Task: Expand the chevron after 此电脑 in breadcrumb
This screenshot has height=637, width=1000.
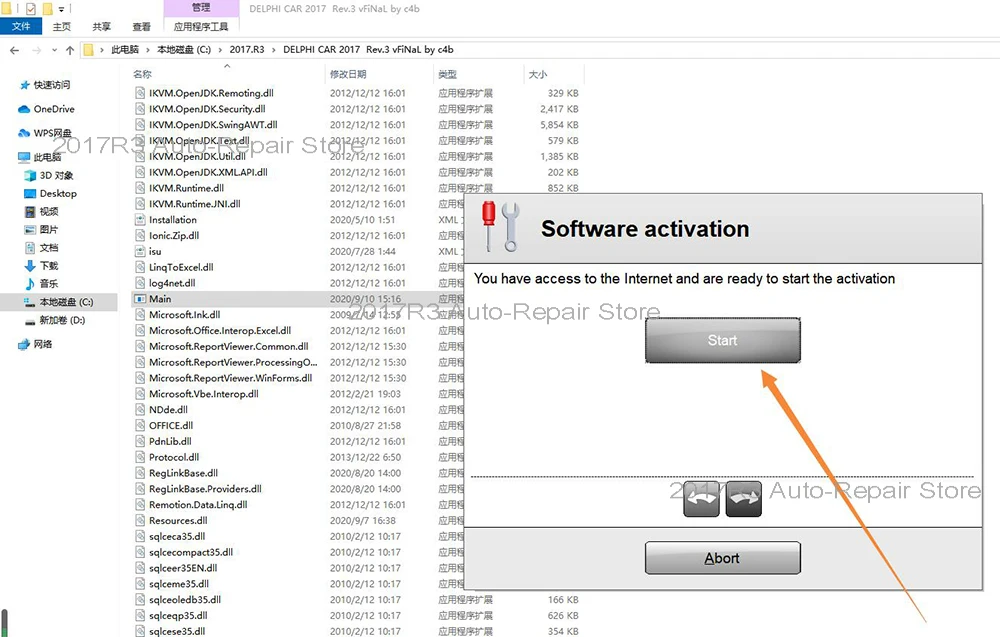Action: 148,50
